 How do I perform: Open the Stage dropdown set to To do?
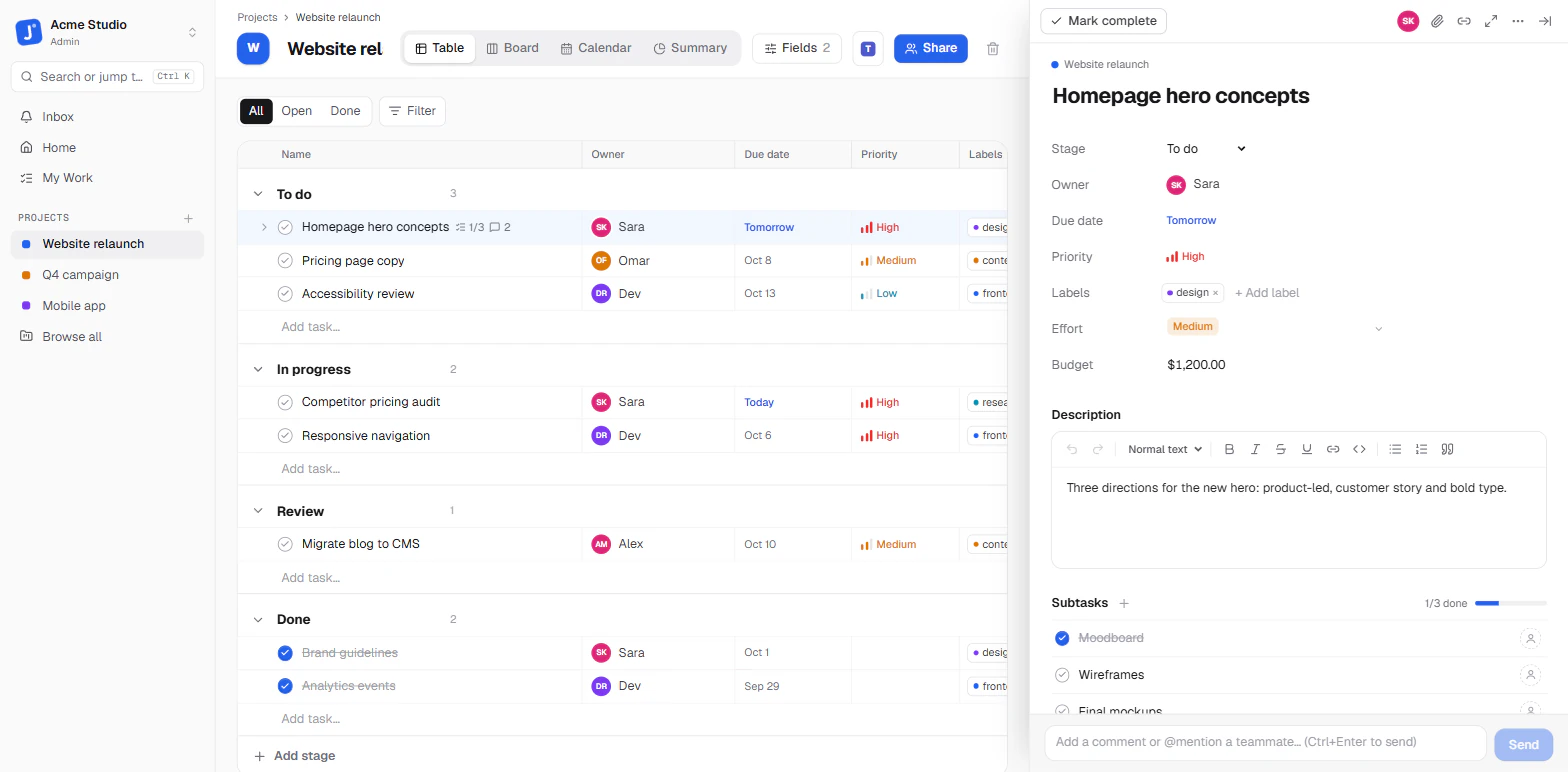click(x=1206, y=149)
